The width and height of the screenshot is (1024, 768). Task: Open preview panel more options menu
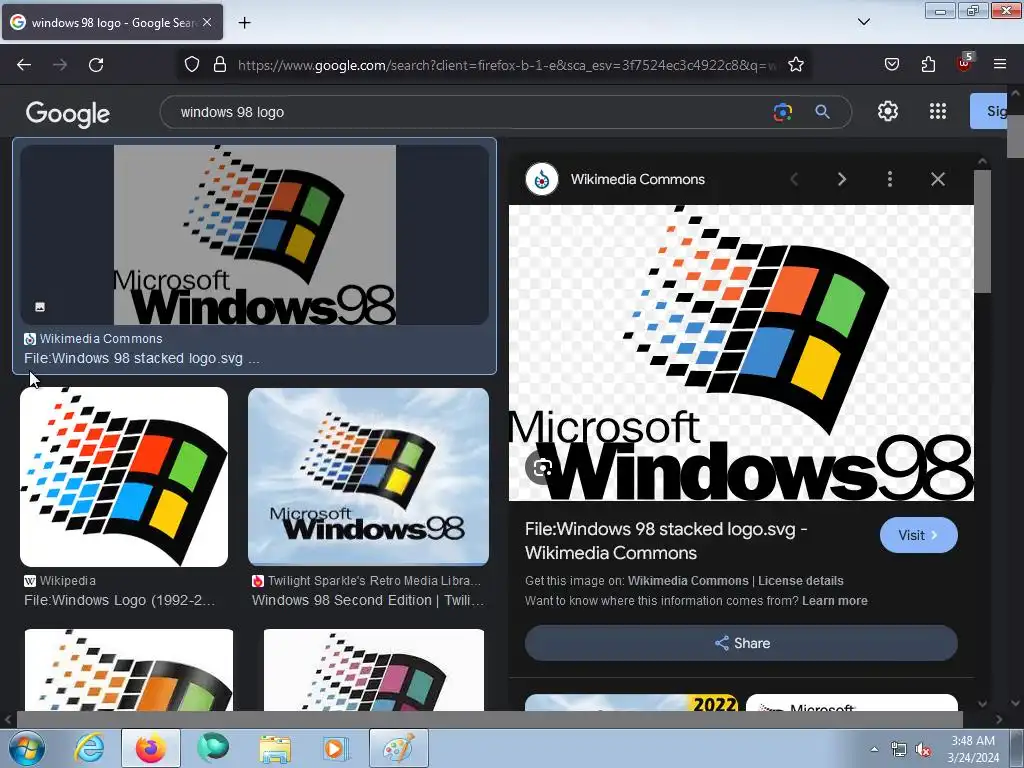pyautogui.click(x=889, y=179)
